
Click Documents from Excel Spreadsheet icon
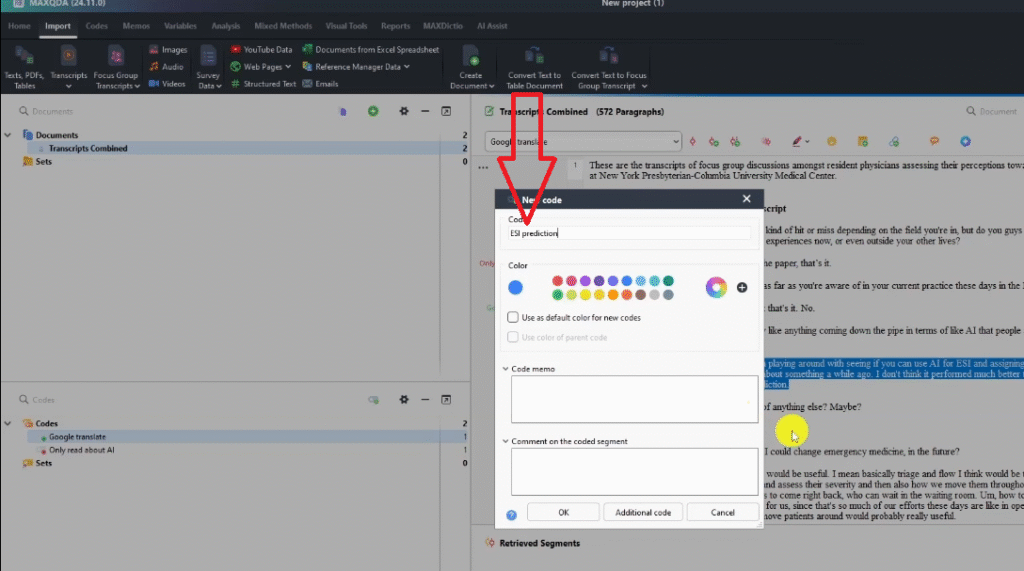[308, 49]
